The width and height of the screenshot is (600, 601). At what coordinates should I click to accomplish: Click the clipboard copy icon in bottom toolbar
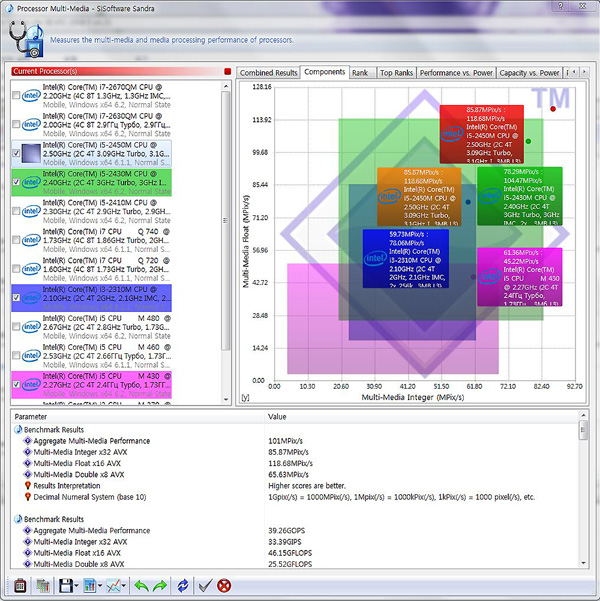tap(20, 586)
